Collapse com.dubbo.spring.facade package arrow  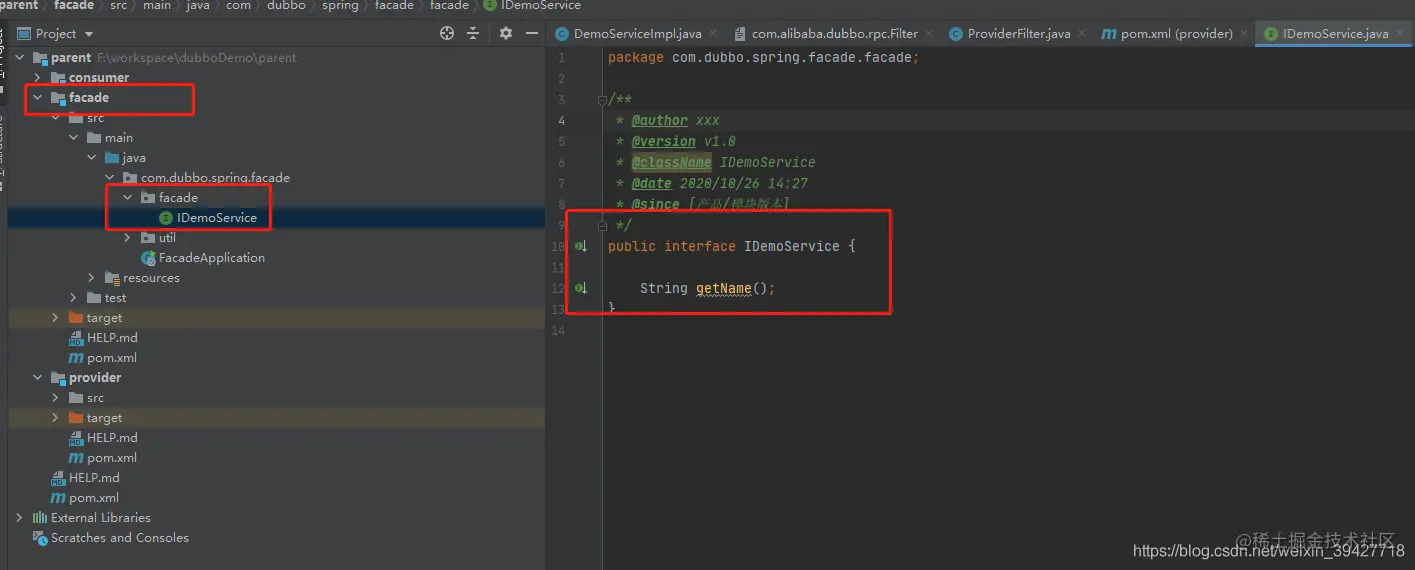(x=110, y=178)
